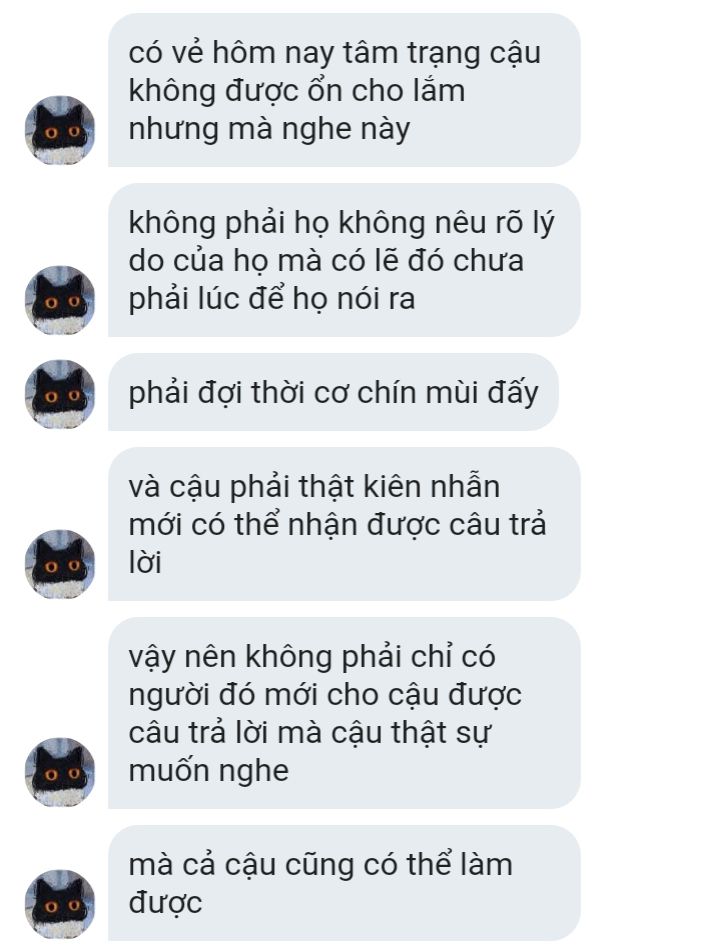720x949 pixels.
Task: Click cat avatar next to 'phải đợi thời cơ' message
Action: 60,395
